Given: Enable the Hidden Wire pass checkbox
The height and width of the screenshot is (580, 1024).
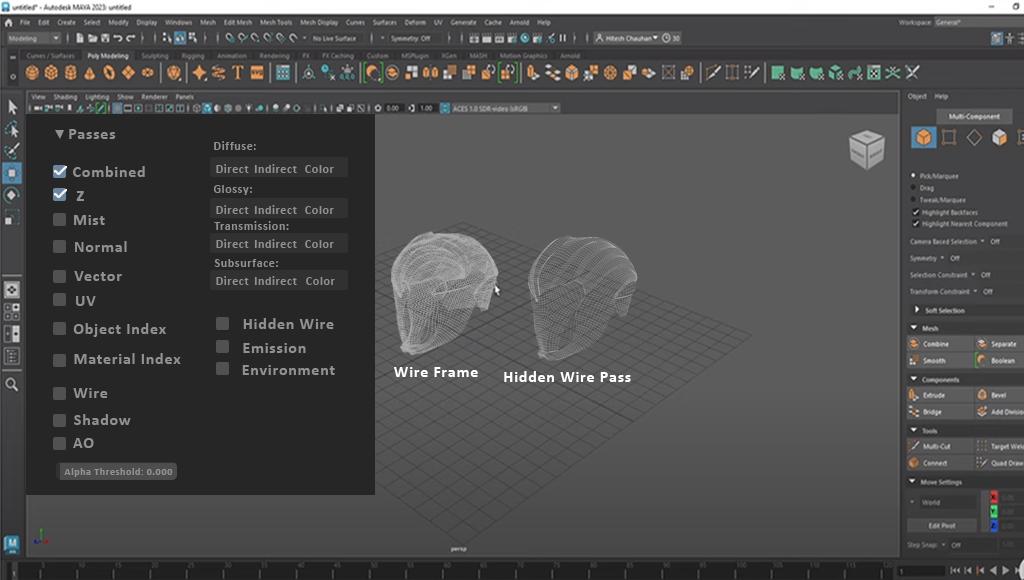Looking at the screenshot, I should click(221, 323).
